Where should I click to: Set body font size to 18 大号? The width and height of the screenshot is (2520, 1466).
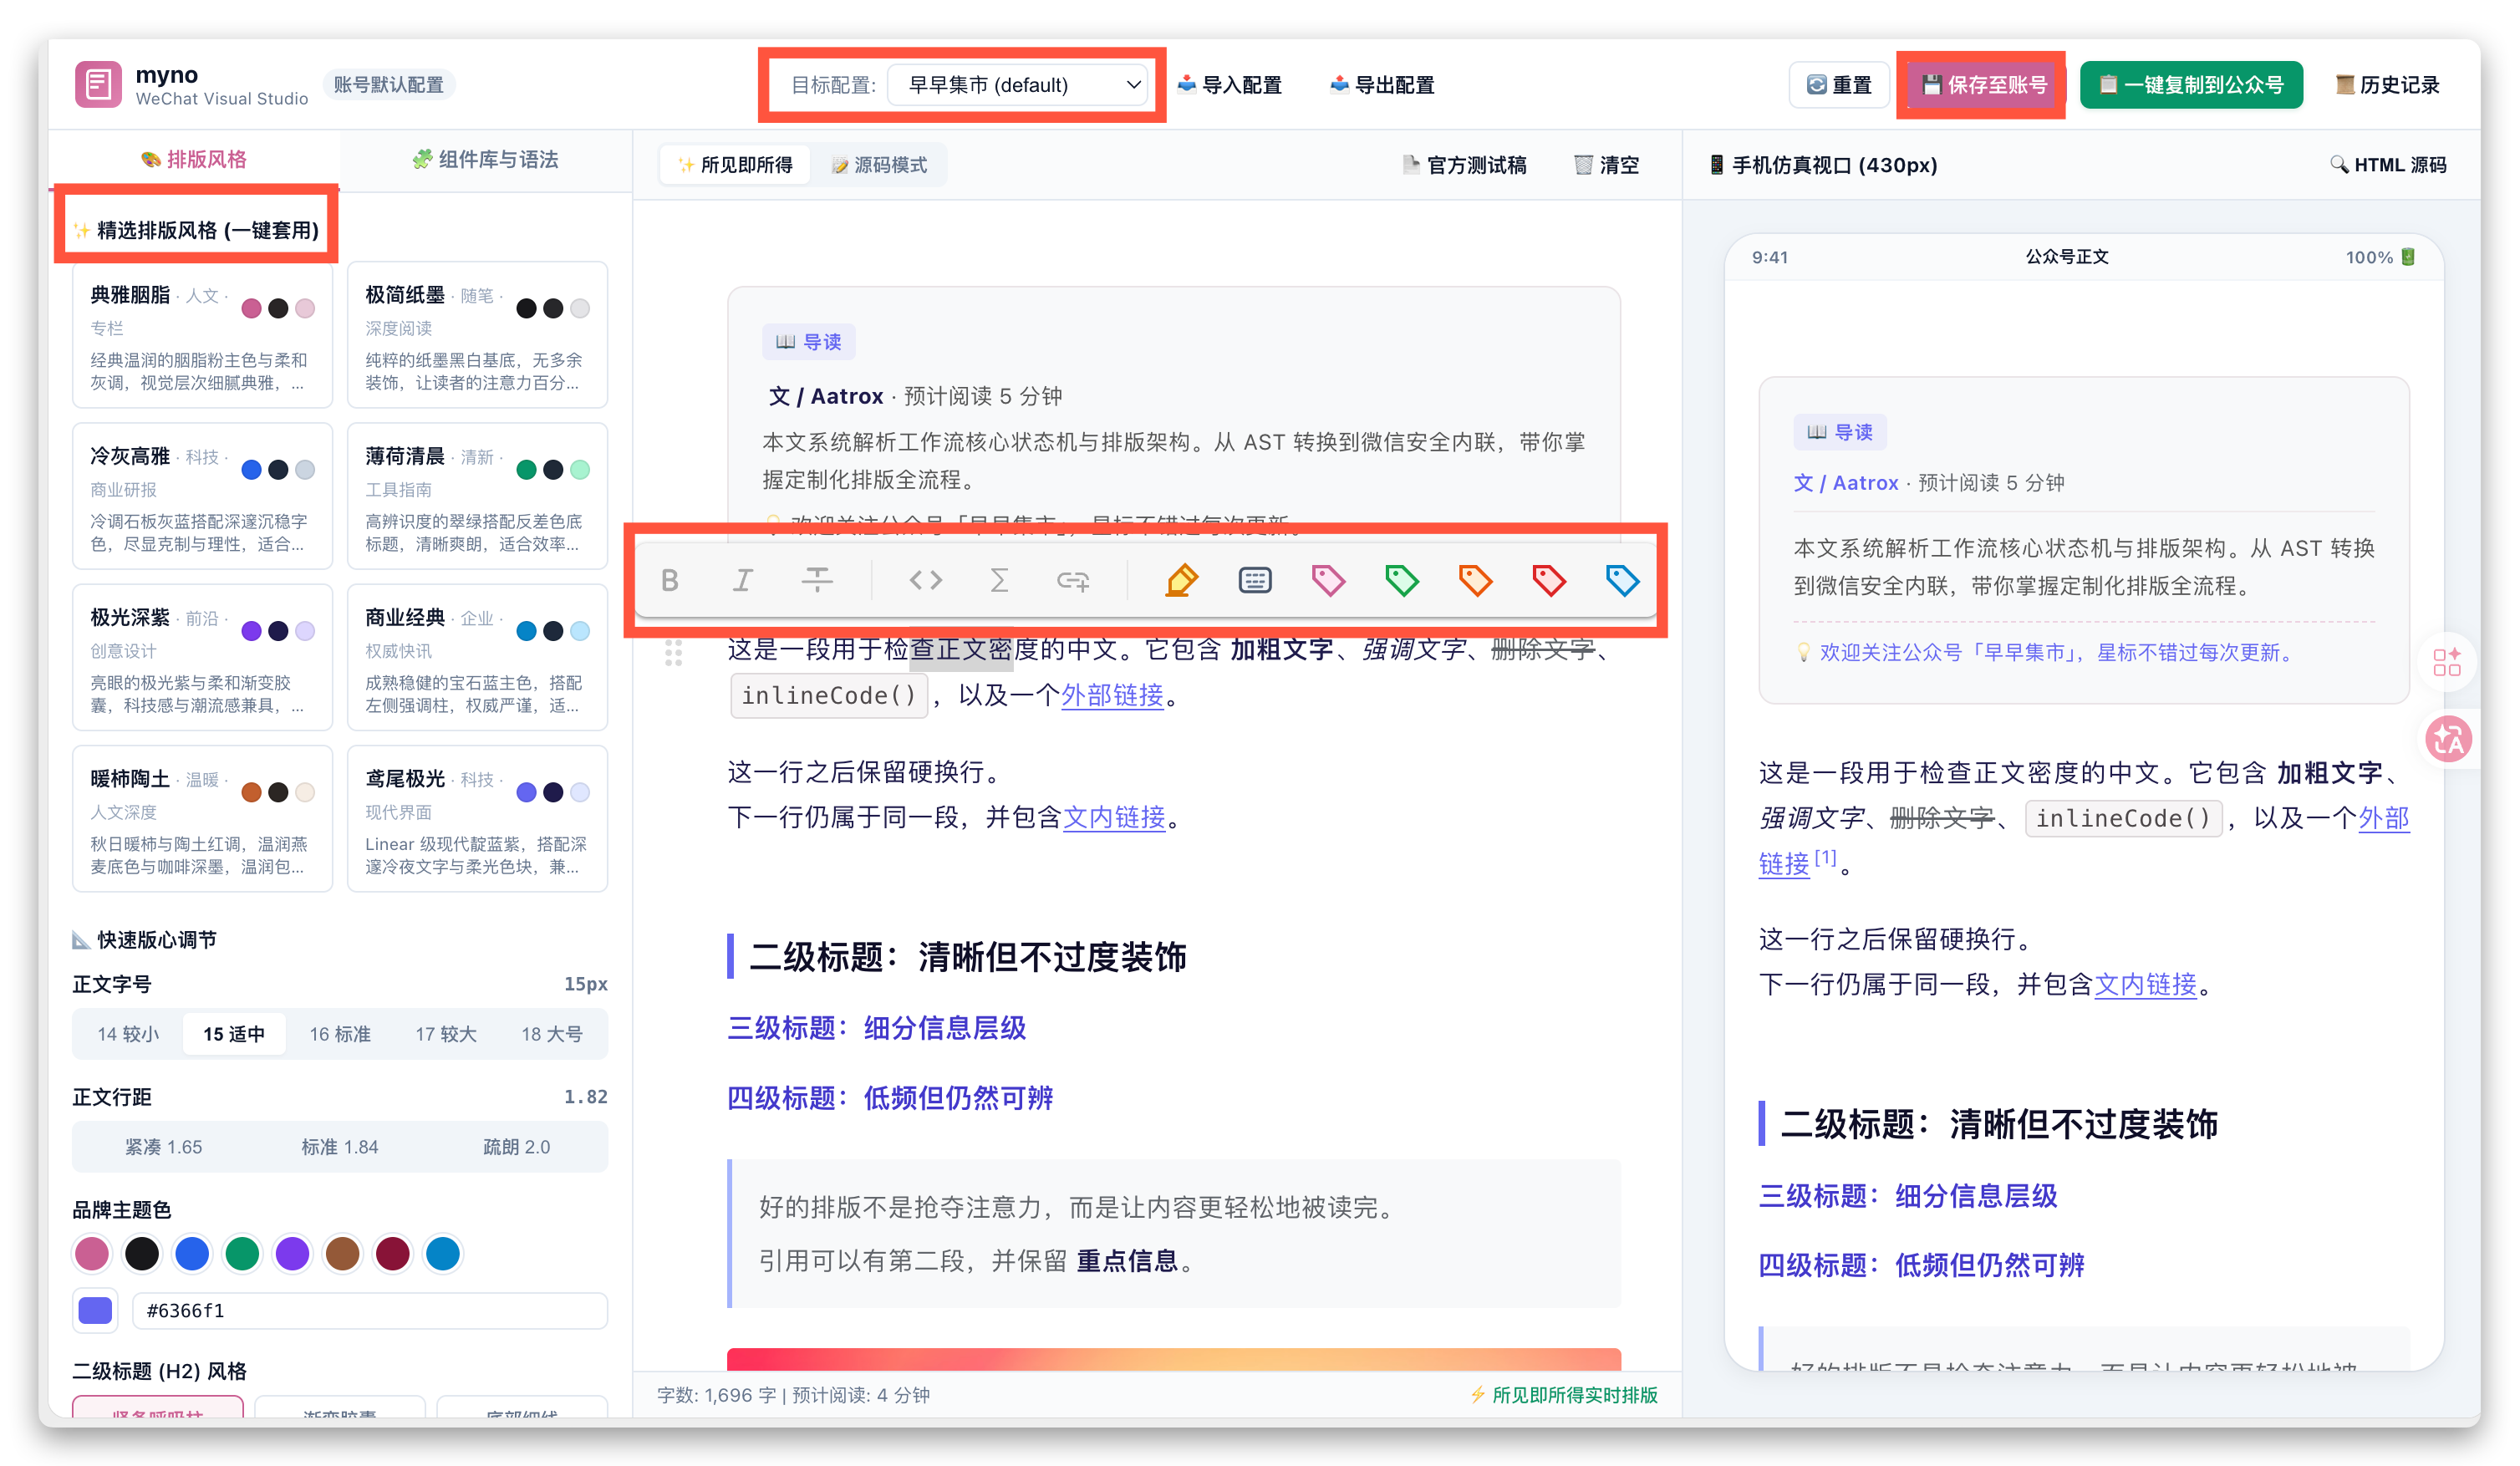552,1034
